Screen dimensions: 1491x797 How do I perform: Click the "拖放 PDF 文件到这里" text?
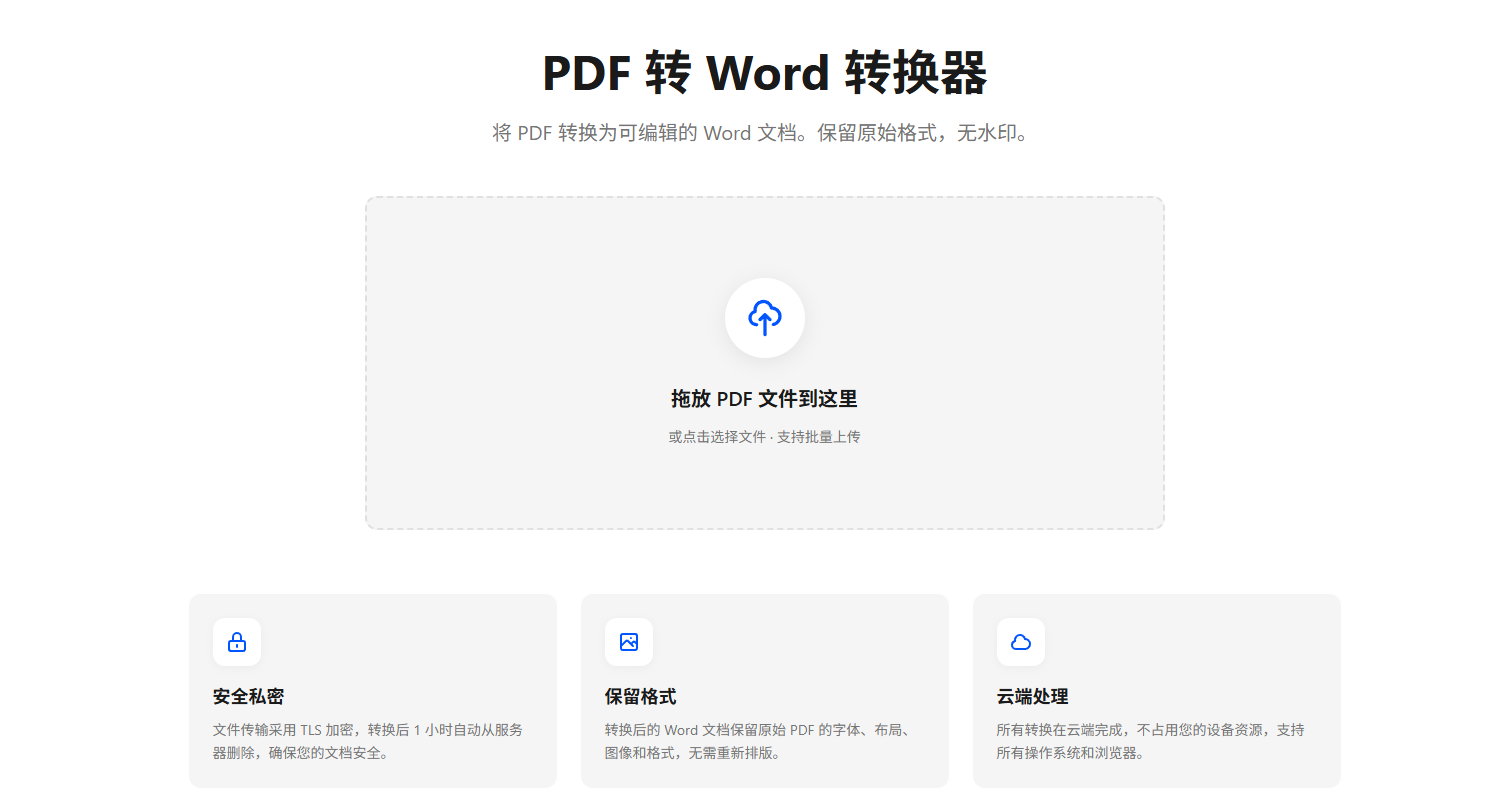pyautogui.click(x=764, y=399)
